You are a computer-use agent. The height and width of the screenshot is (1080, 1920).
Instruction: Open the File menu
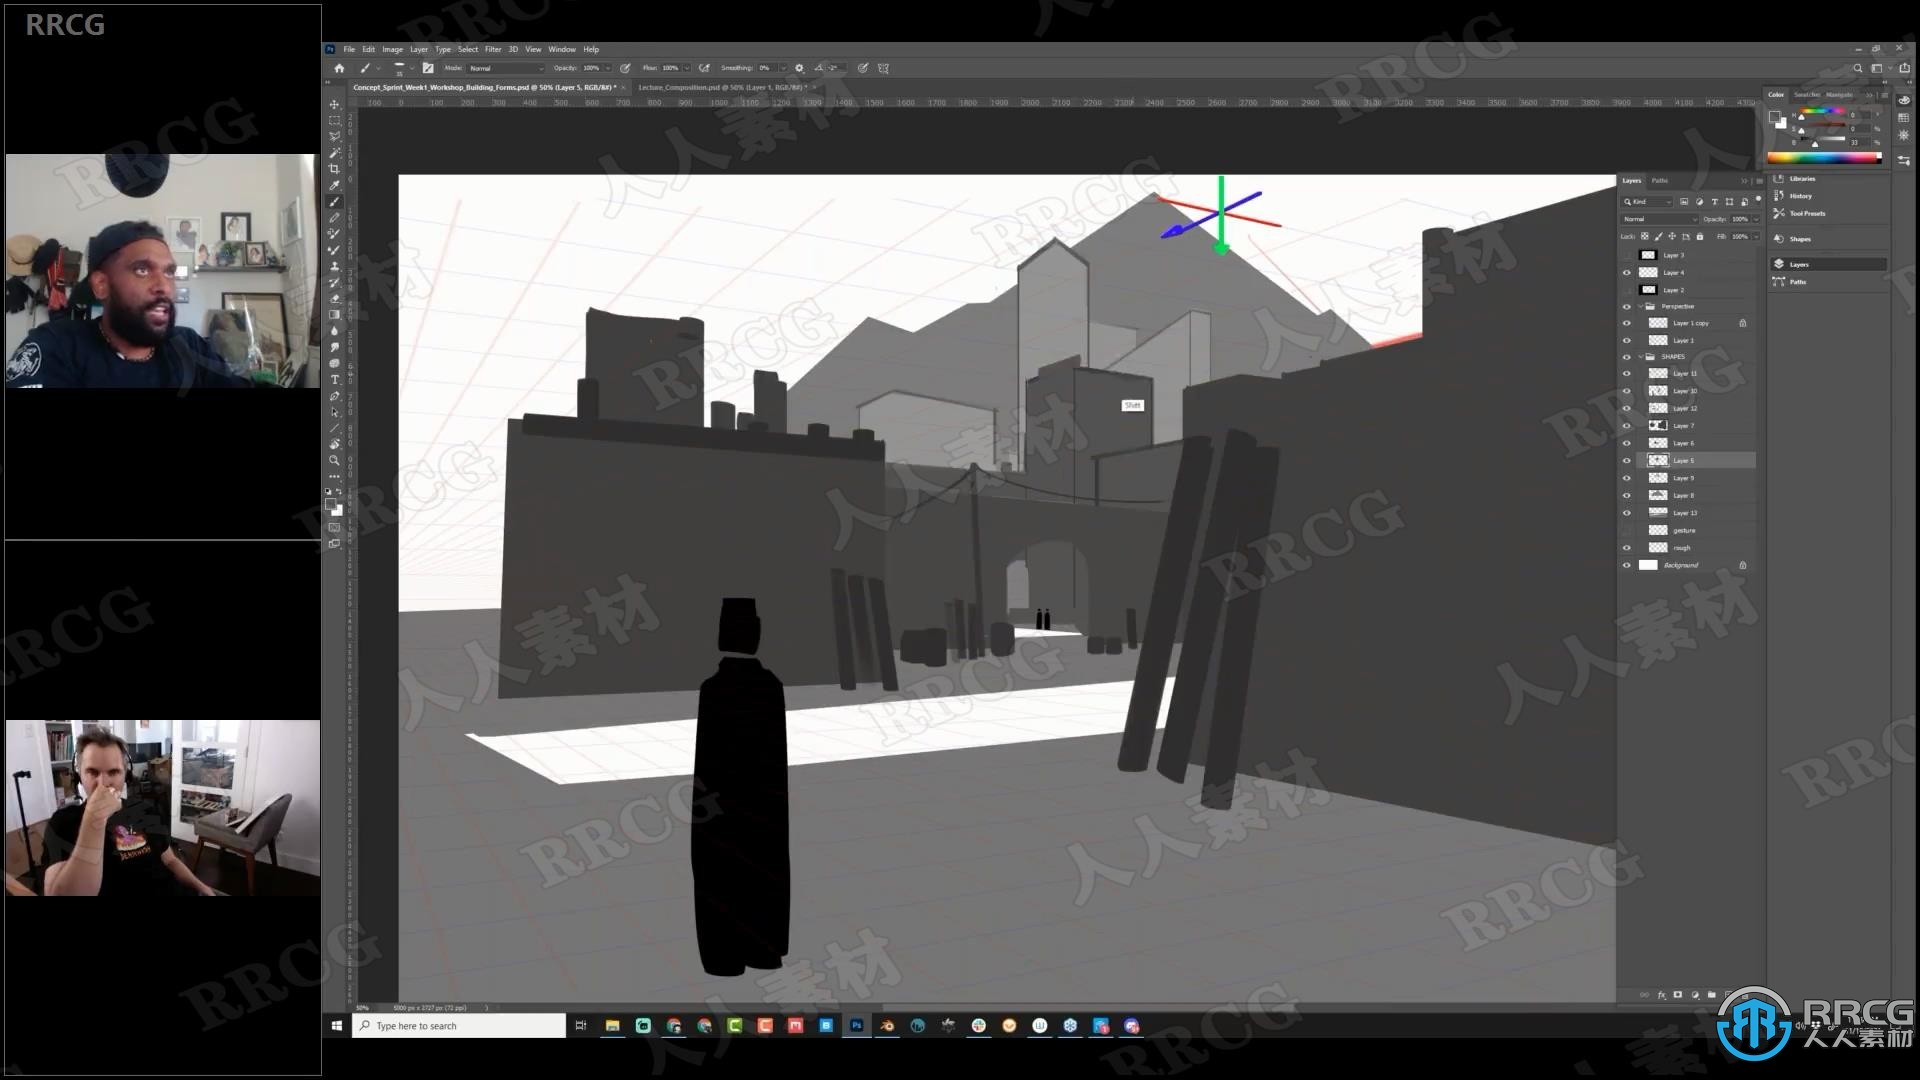click(x=349, y=49)
